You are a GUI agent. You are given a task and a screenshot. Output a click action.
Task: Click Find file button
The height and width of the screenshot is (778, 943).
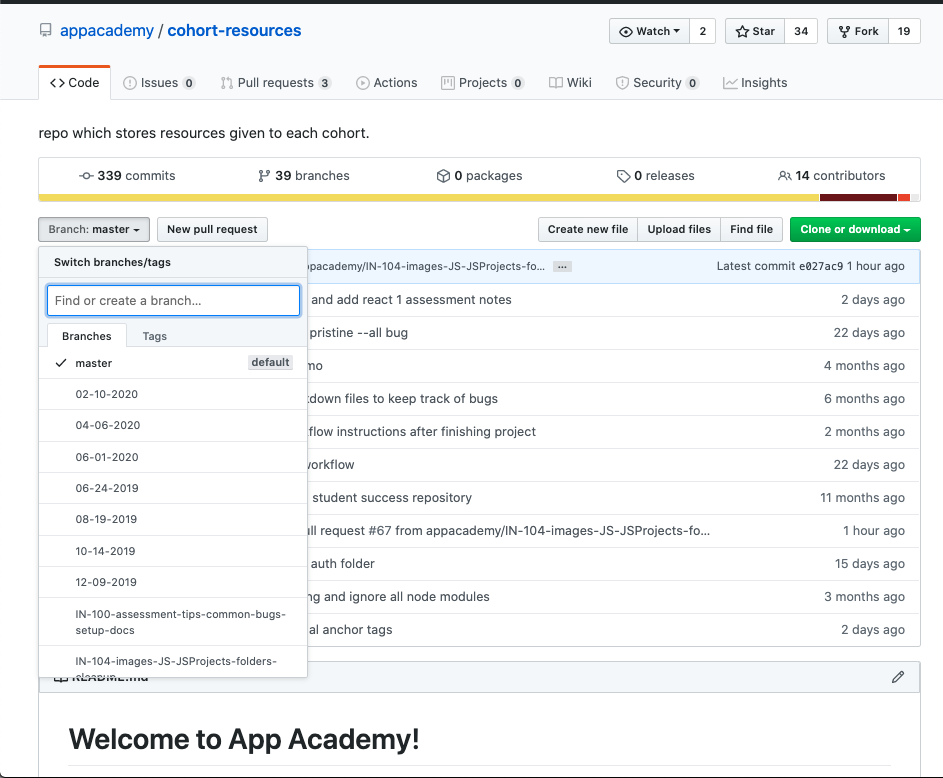click(751, 229)
